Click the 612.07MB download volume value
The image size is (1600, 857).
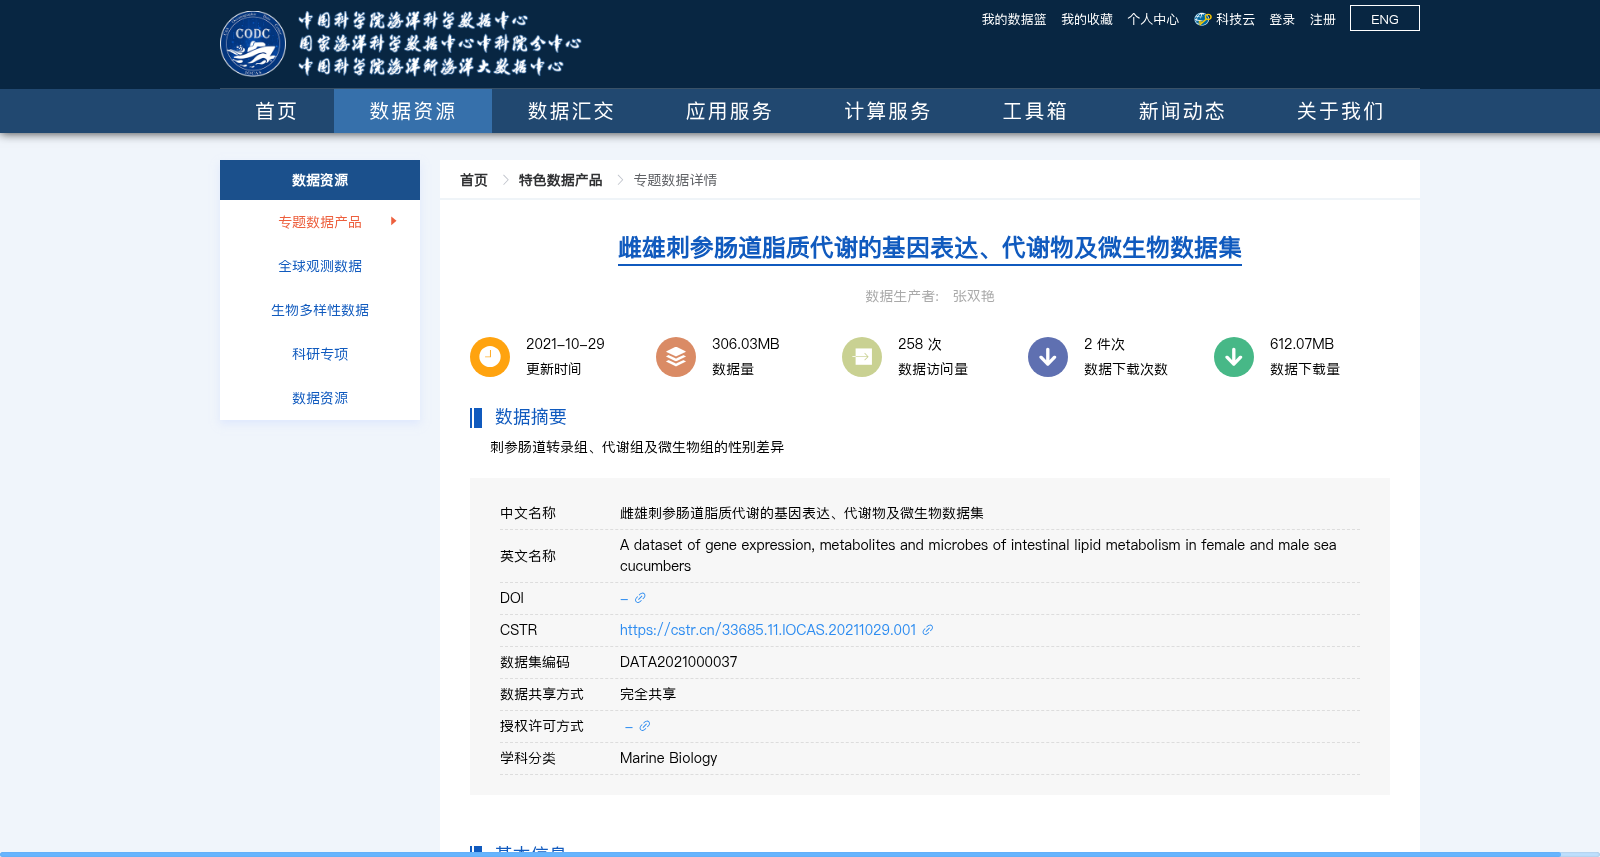[x=1302, y=344]
